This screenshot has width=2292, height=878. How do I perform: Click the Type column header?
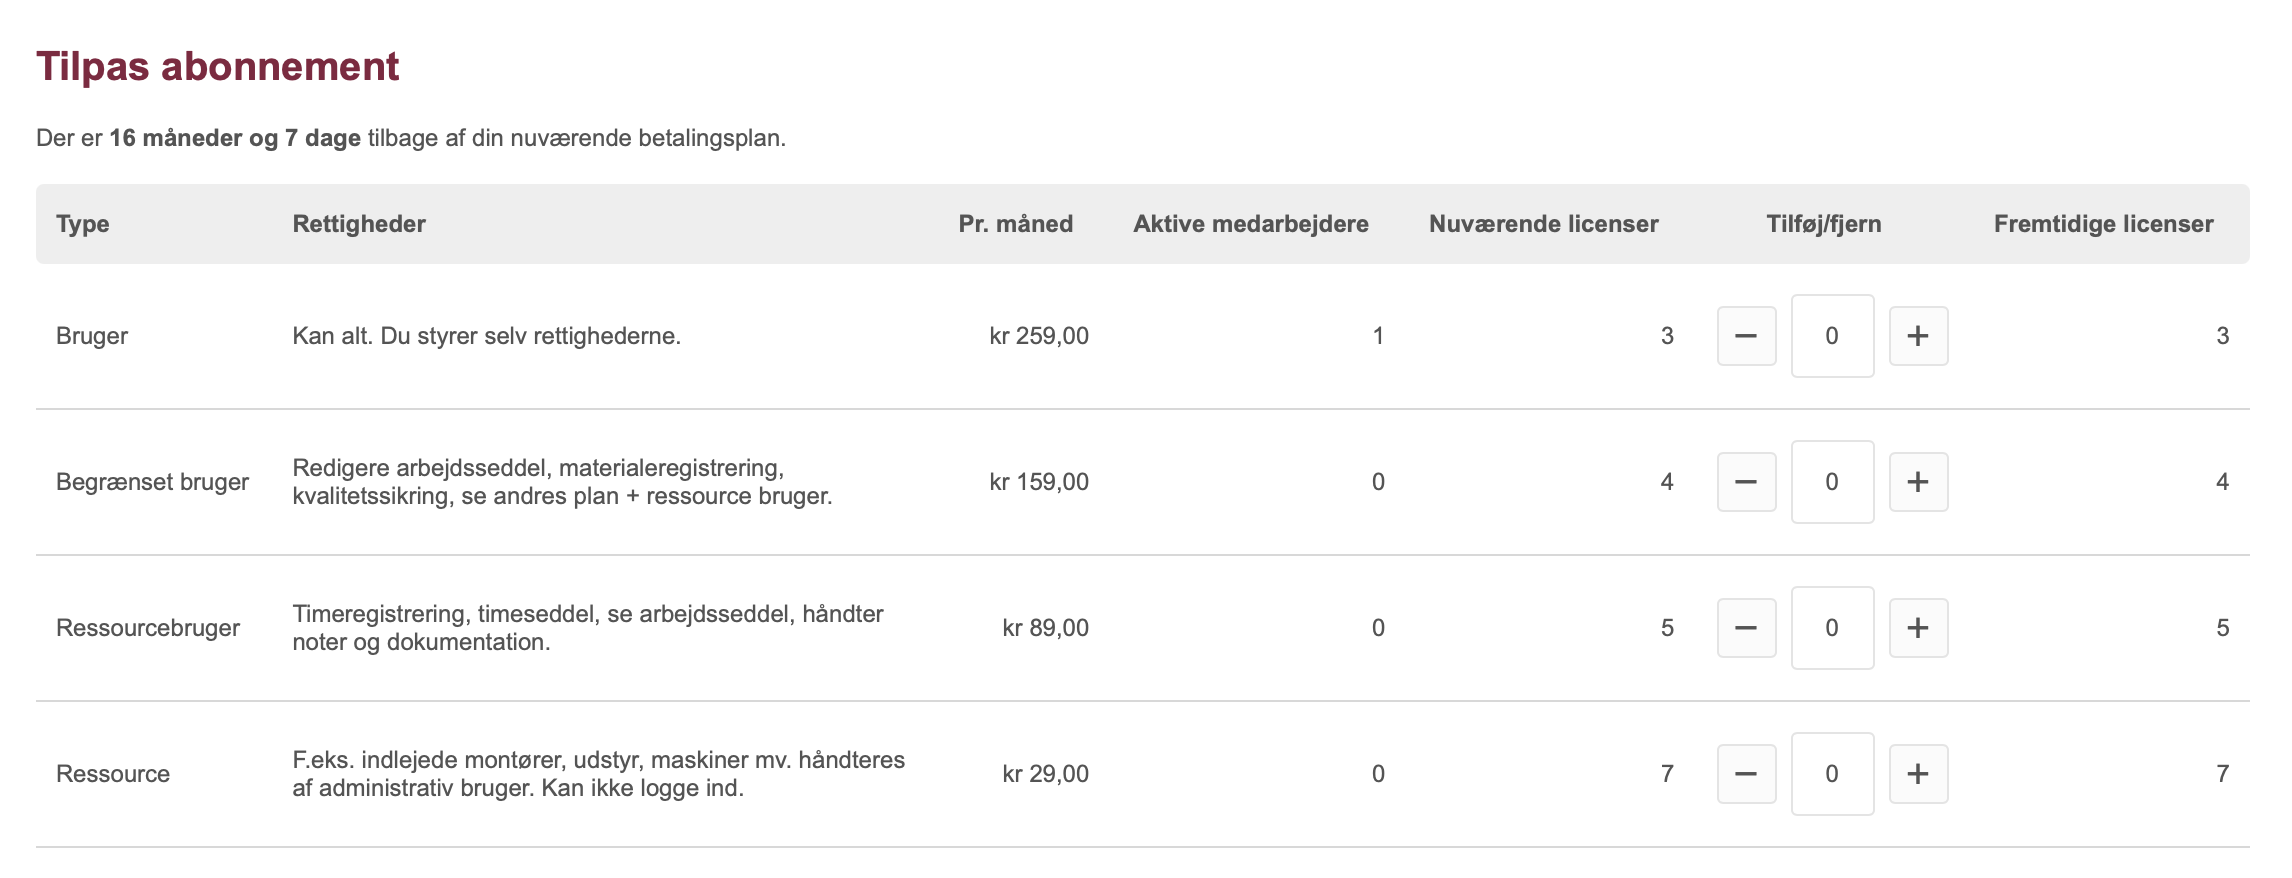(x=83, y=224)
